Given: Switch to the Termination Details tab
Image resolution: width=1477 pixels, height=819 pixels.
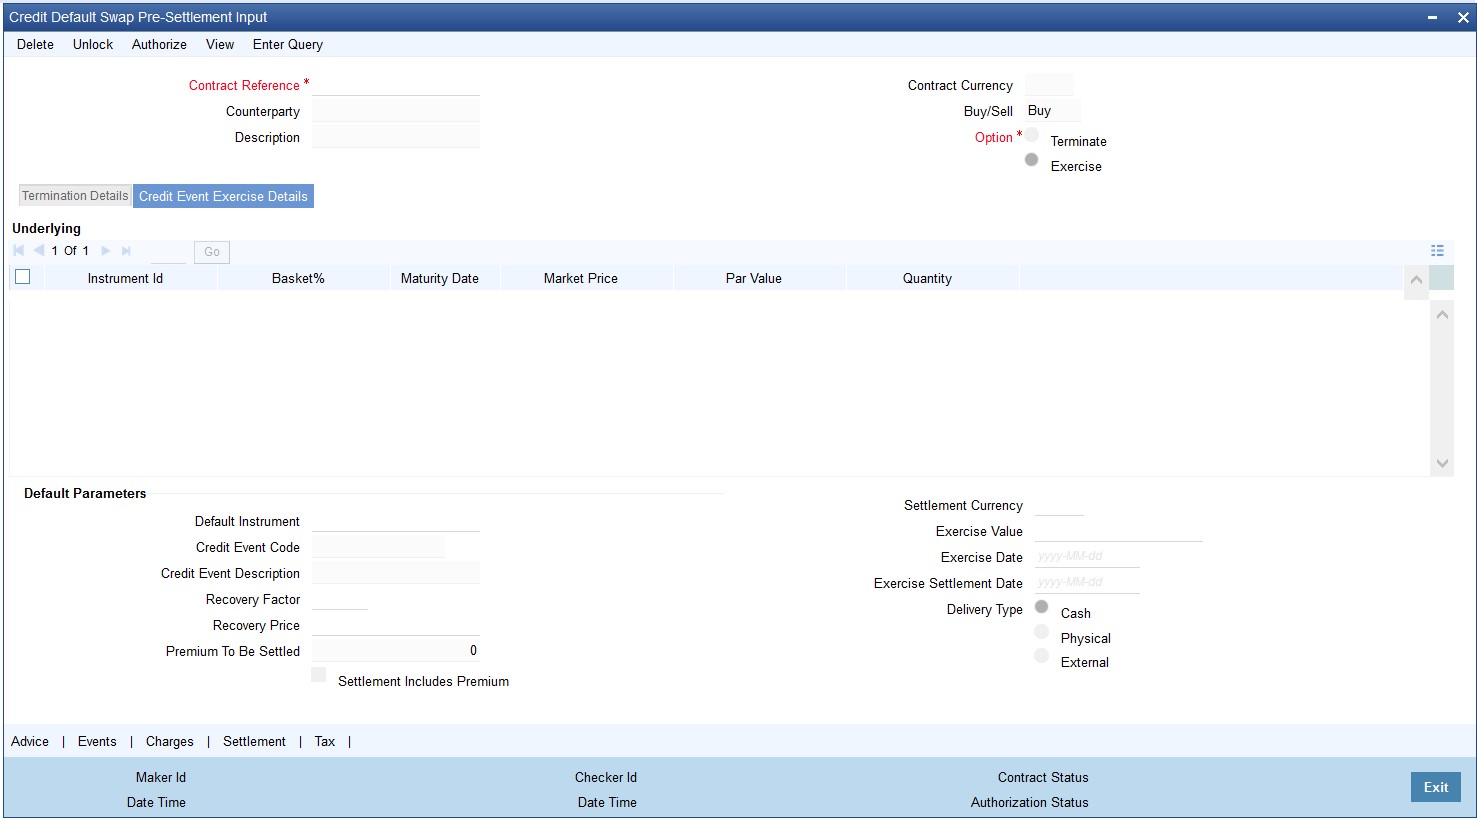Looking at the screenshot, I should click(x=75, y=196).
